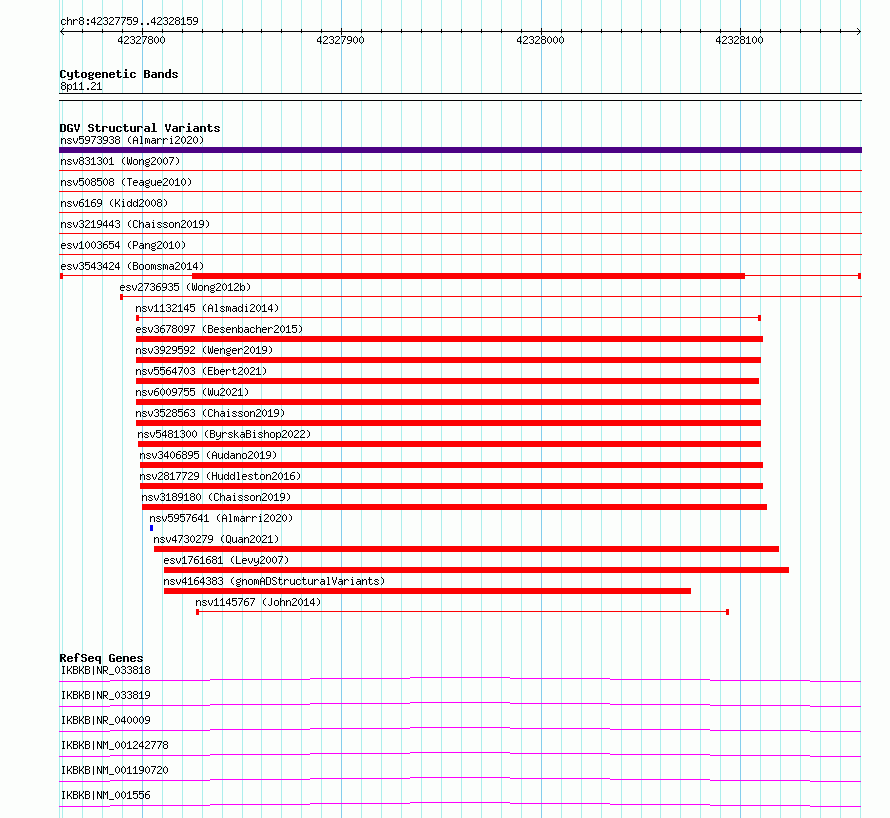Open IKBKB|NM_001190720 transcript label
Viewport: 890px width, 818px height.
pos(115,770)
